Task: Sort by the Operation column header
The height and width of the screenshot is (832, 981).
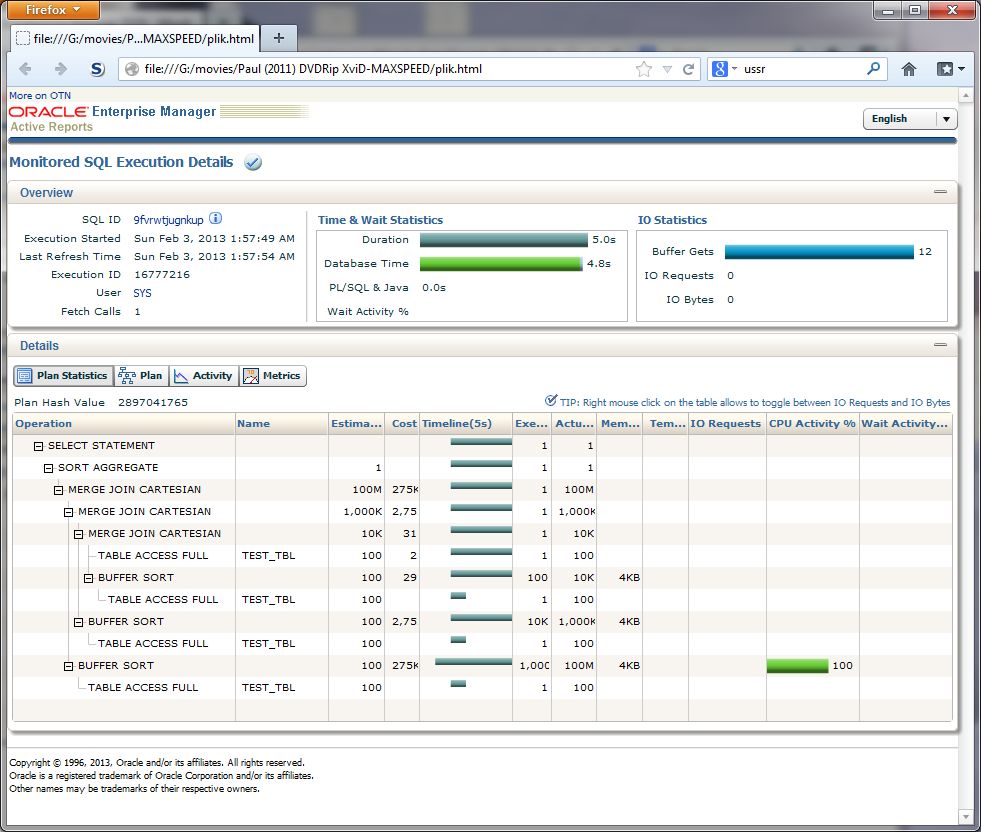Action: [124, 424]
